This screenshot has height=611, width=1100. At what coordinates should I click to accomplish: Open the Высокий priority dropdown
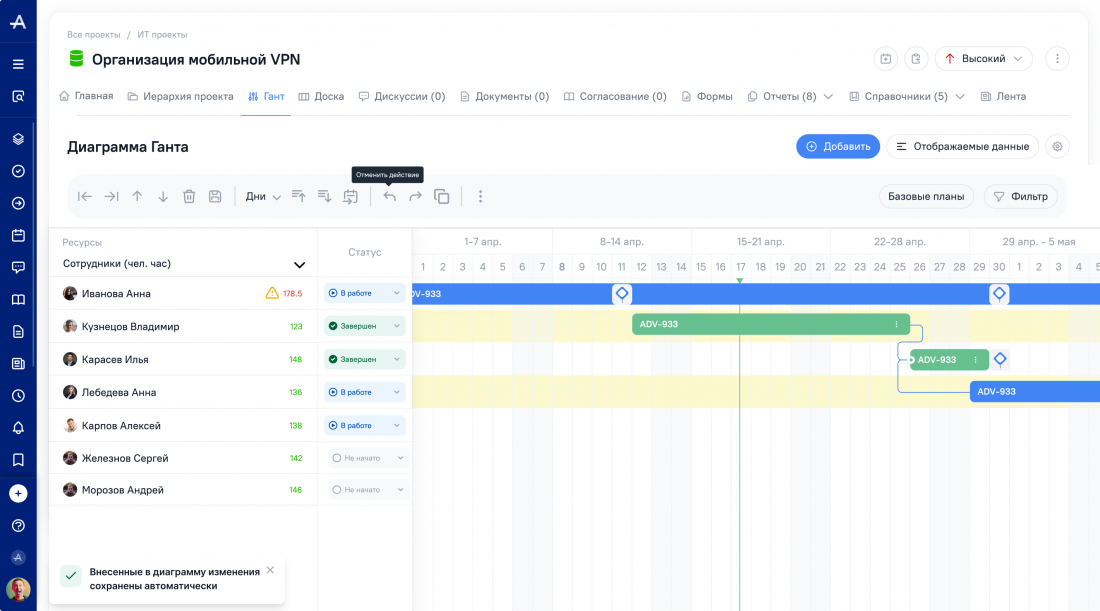983,59
